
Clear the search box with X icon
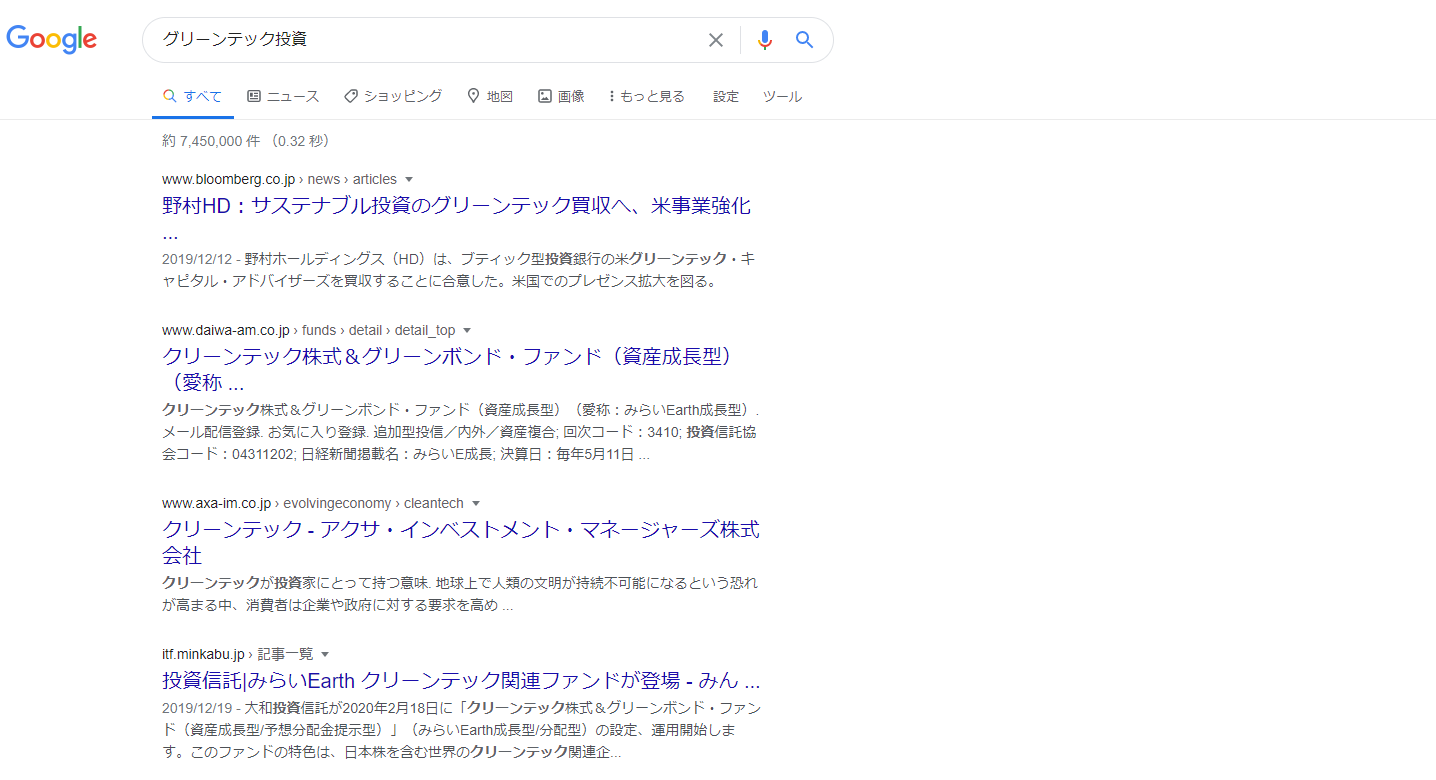716,40
